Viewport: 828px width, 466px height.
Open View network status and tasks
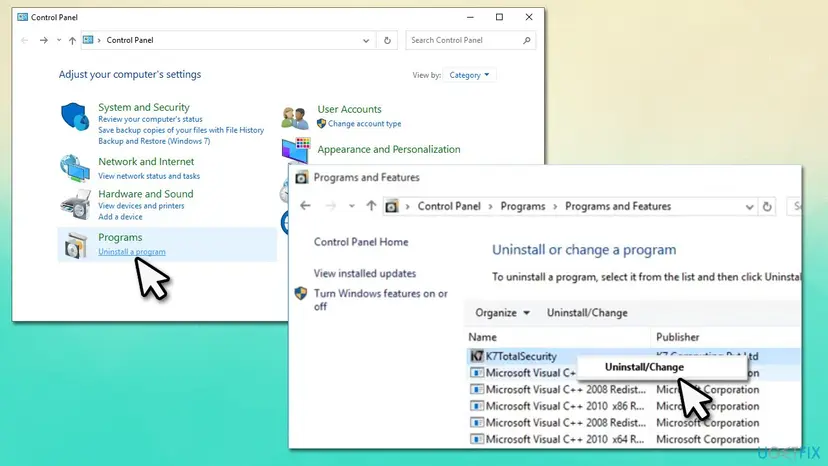(x=149, y=176)
